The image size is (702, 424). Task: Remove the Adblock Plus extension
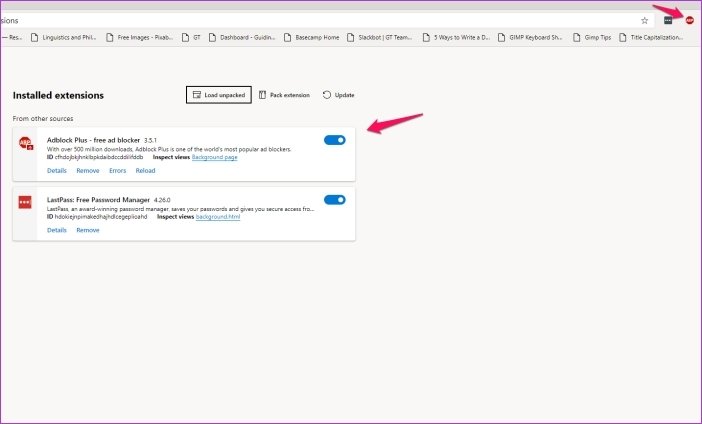(88, 171)
